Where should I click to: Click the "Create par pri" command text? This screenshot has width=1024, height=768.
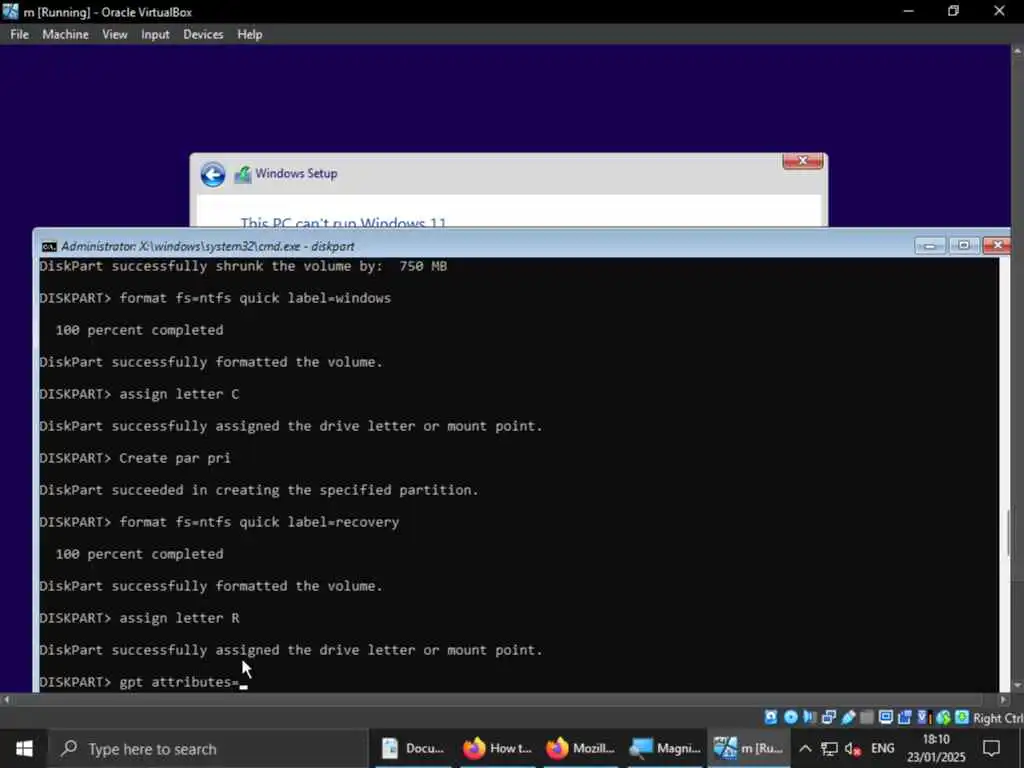(174, 458)
